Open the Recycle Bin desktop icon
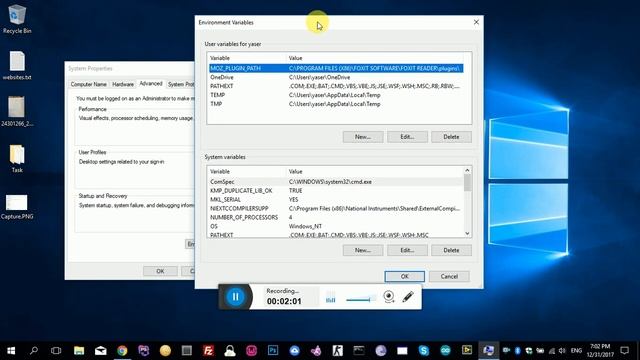The height and width of the screenshot is (360, 640). (17, 19)
